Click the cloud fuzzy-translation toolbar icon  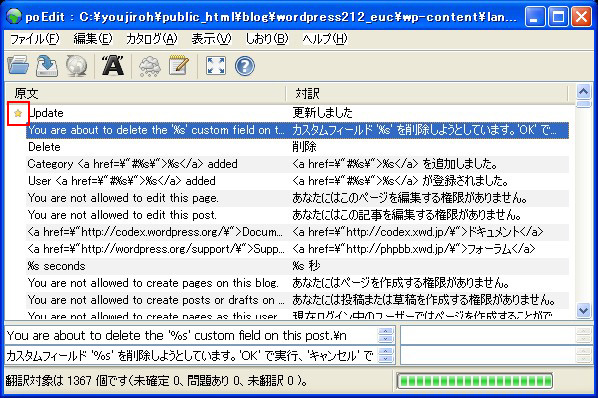150,66
